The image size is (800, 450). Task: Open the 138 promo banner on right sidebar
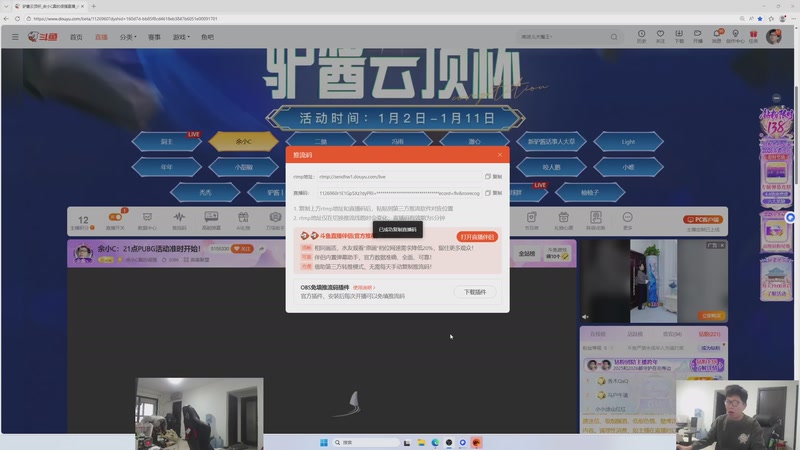tap(776, 122)
